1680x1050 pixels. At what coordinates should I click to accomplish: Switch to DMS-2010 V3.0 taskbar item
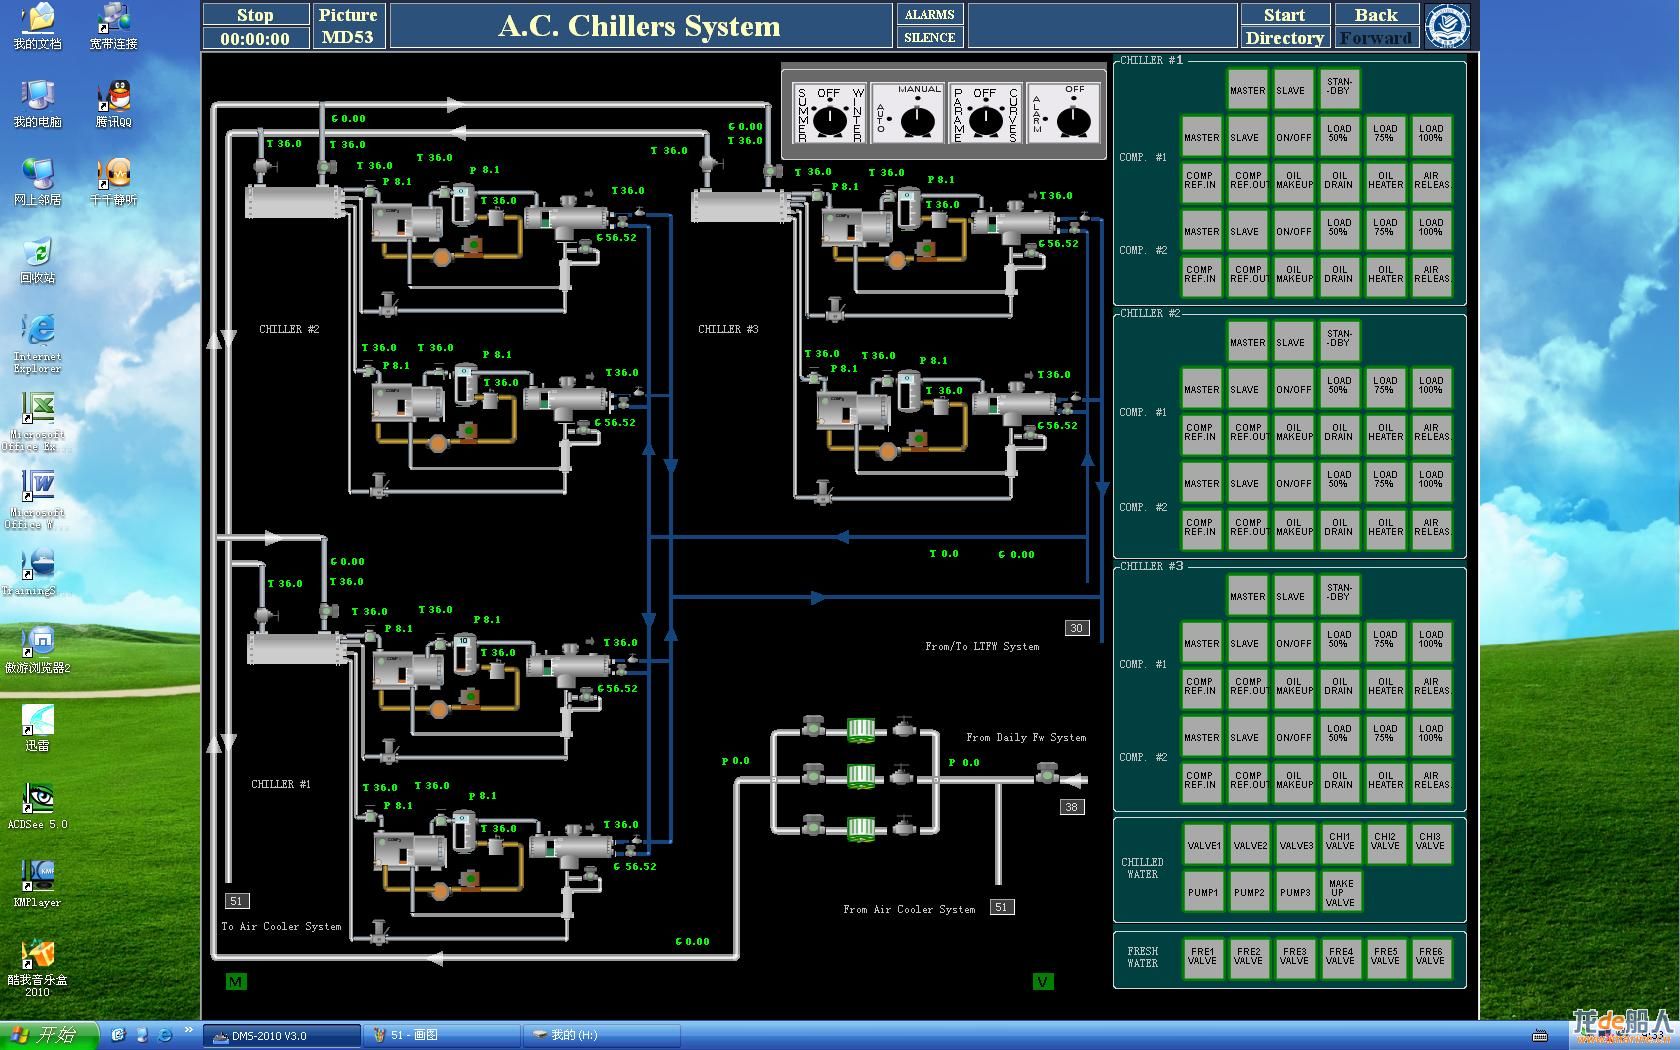281,1035
